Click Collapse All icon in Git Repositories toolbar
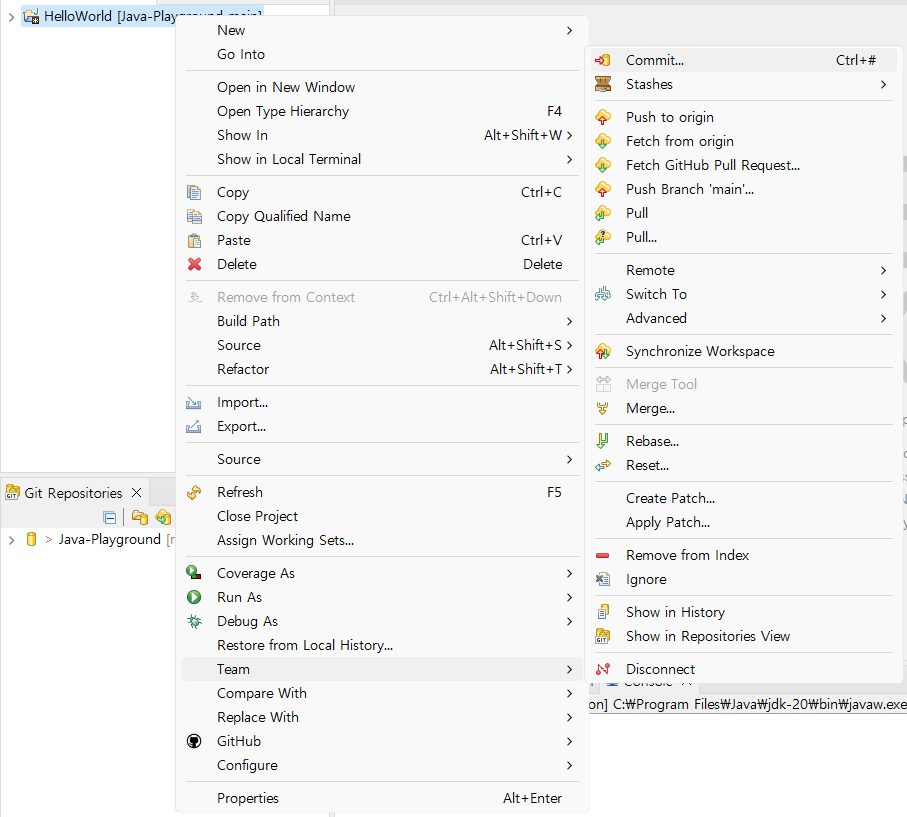 pyautogui.click(x=109, y=517)
